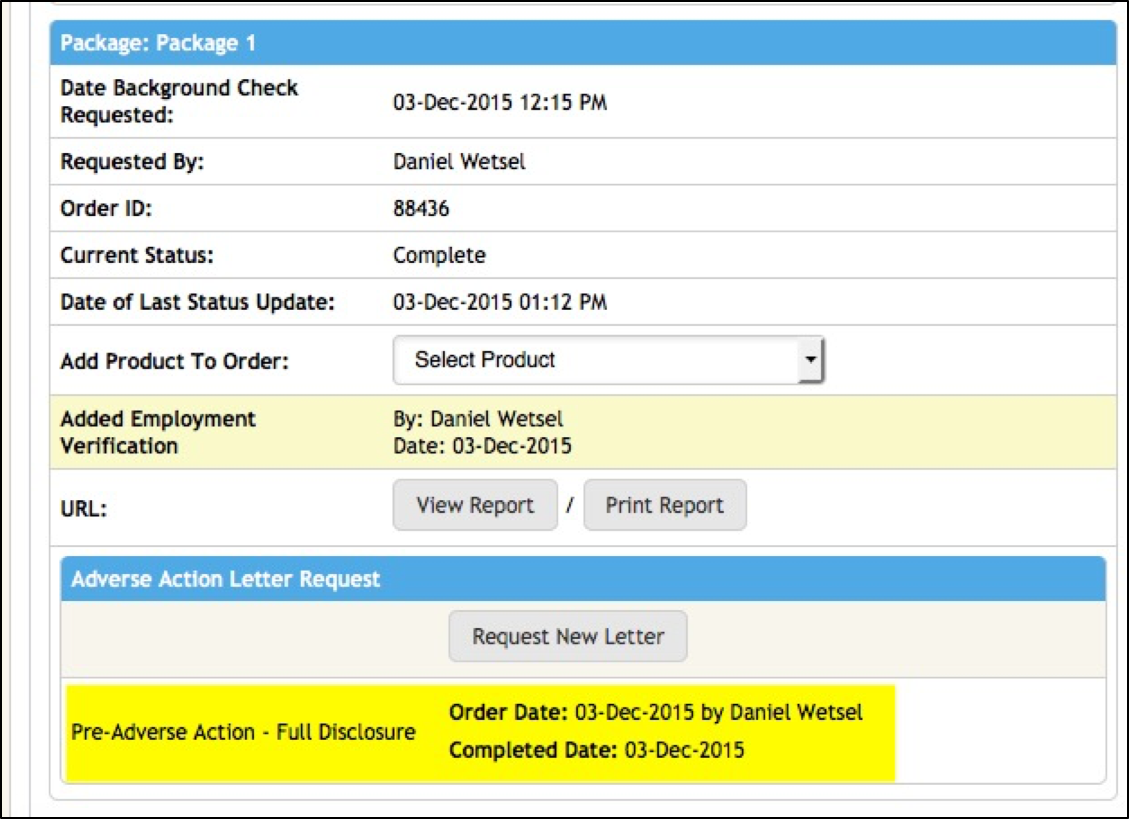Click the Order ID value 88436

tap(421, 209)
